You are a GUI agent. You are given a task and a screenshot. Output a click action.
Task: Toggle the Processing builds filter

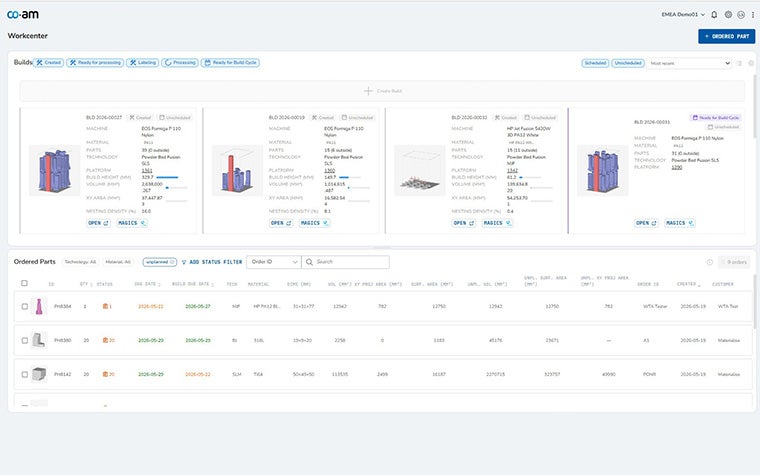tap(180, 63)
